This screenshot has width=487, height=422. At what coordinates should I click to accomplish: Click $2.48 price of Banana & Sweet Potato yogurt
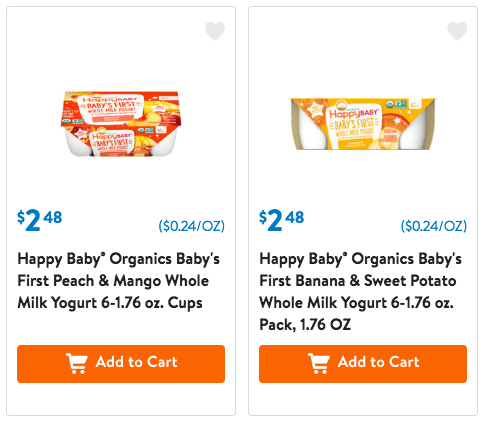(282, 220)
